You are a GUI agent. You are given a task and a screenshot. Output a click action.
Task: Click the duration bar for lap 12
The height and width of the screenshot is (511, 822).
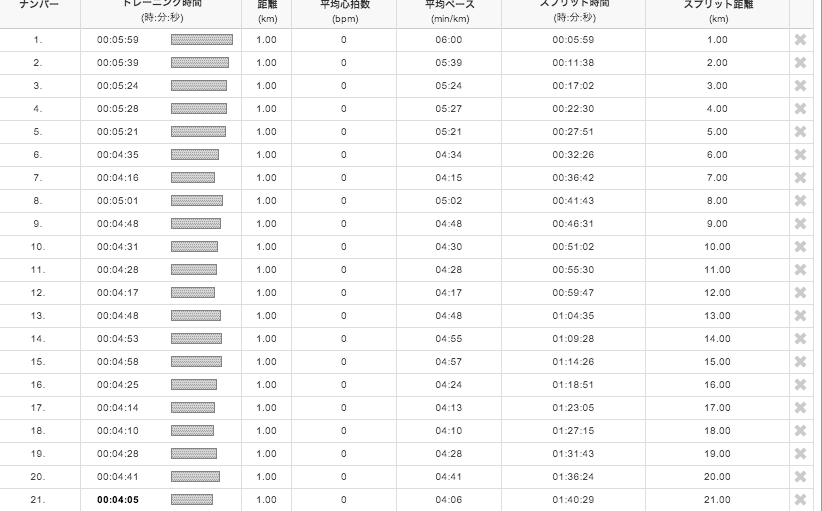pos(193,293)
